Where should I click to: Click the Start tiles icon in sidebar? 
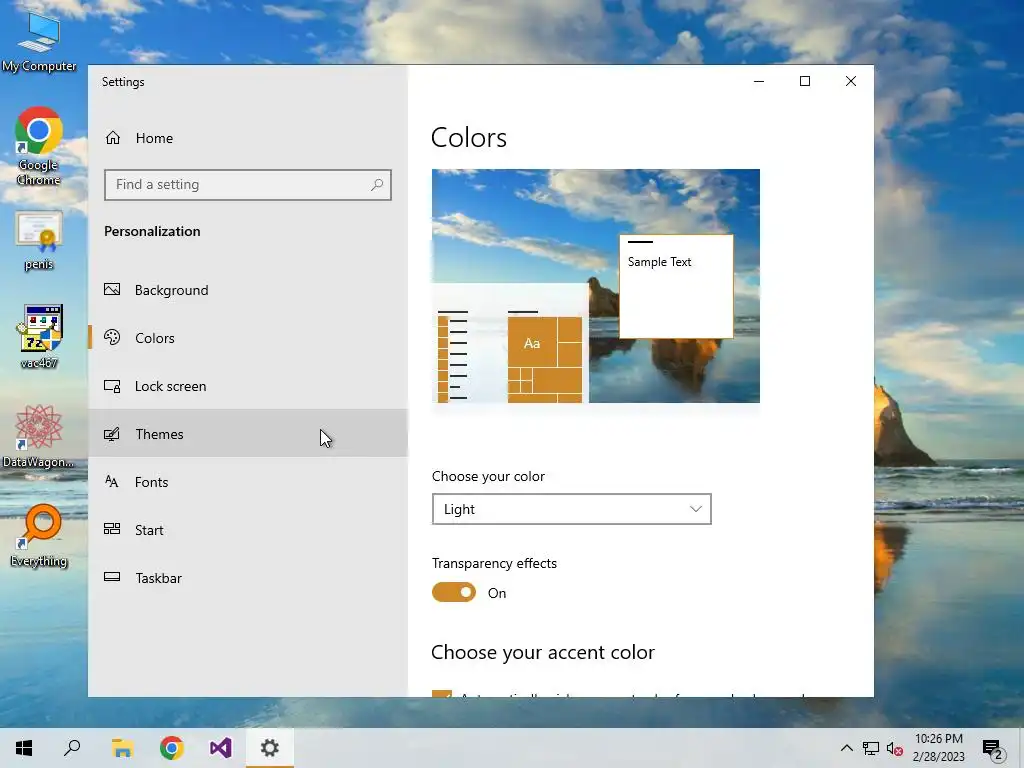pos(112,530)
